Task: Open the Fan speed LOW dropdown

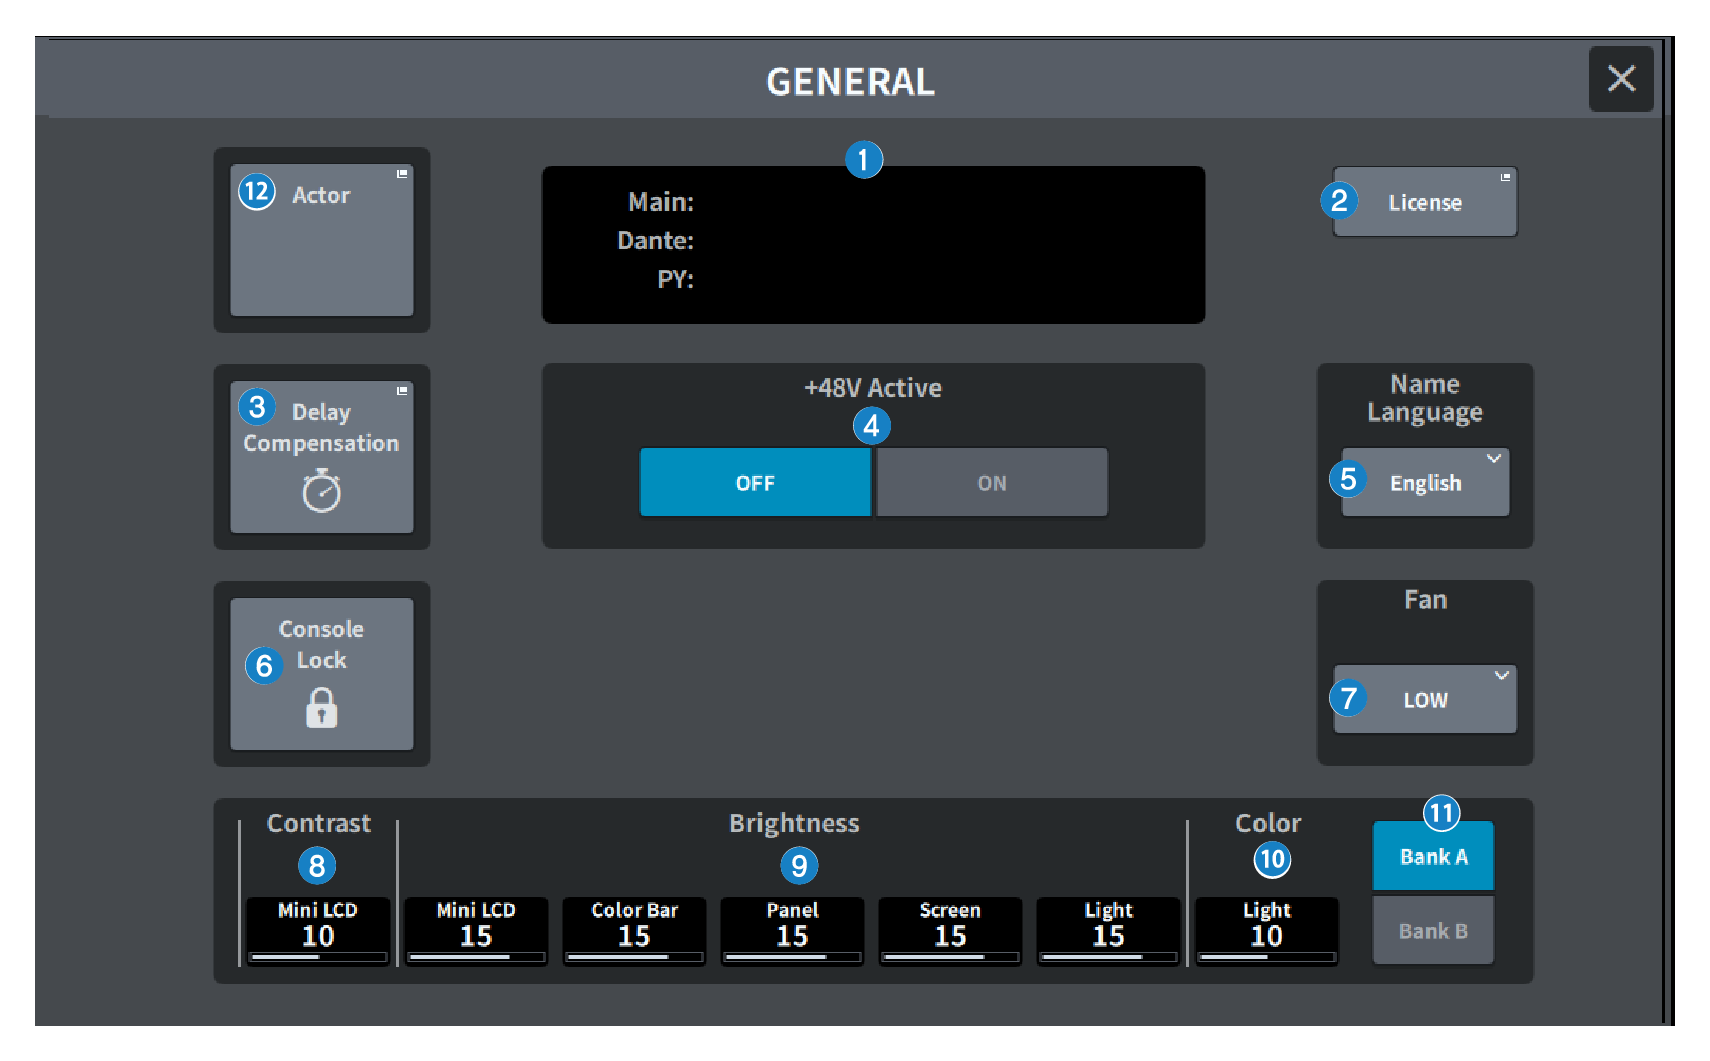Action: (1424, 700)
